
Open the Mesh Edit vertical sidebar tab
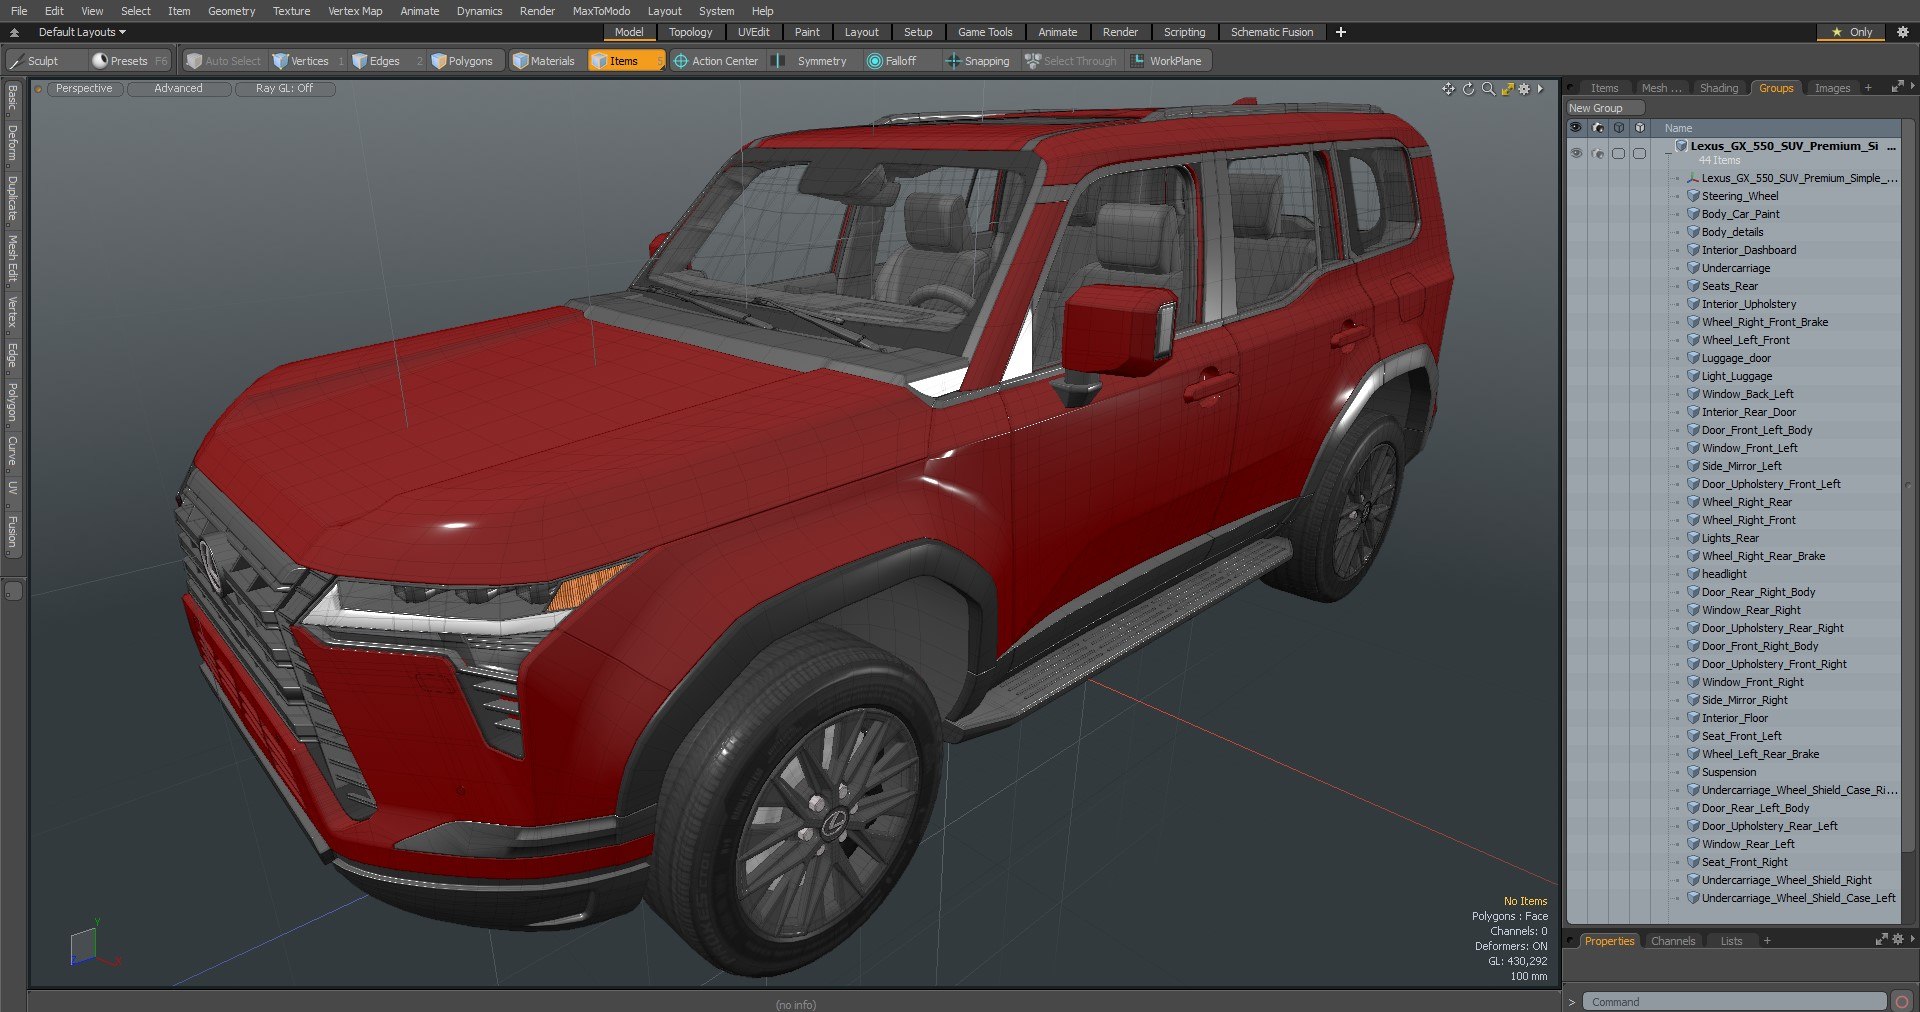coord(13,259)
